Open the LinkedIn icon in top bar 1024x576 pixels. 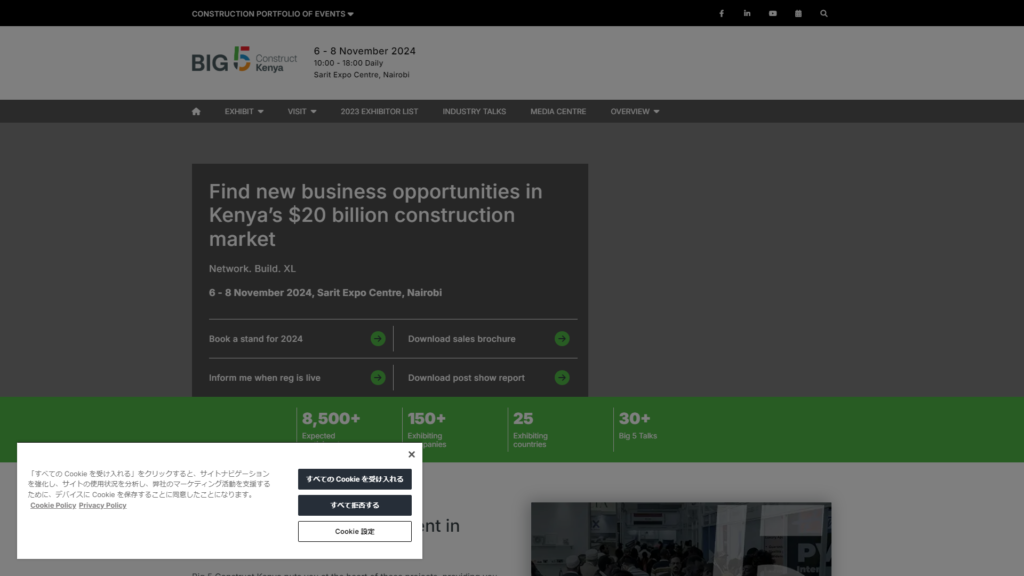click(746, 13)
